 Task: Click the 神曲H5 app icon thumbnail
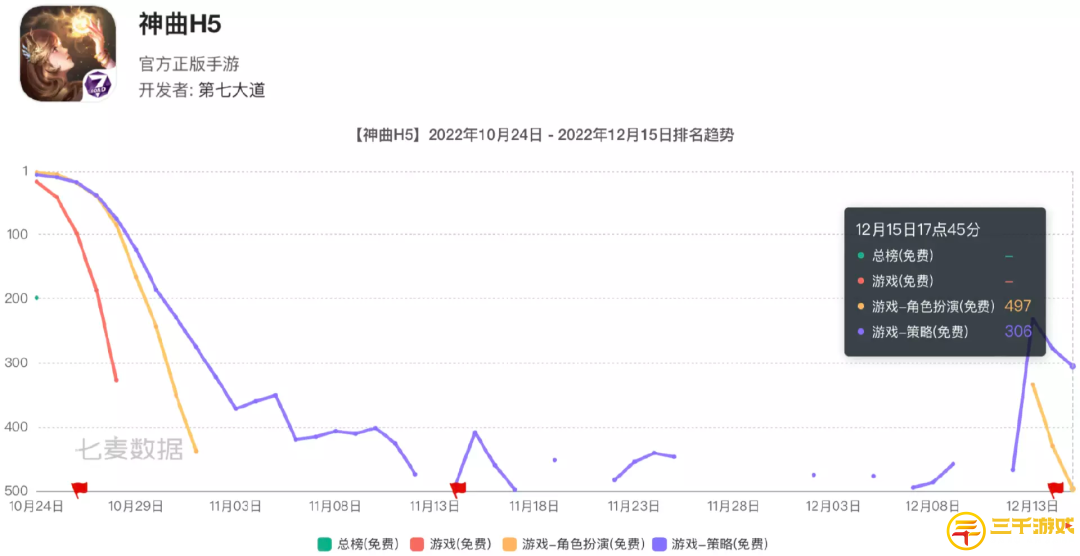point(68,54)
